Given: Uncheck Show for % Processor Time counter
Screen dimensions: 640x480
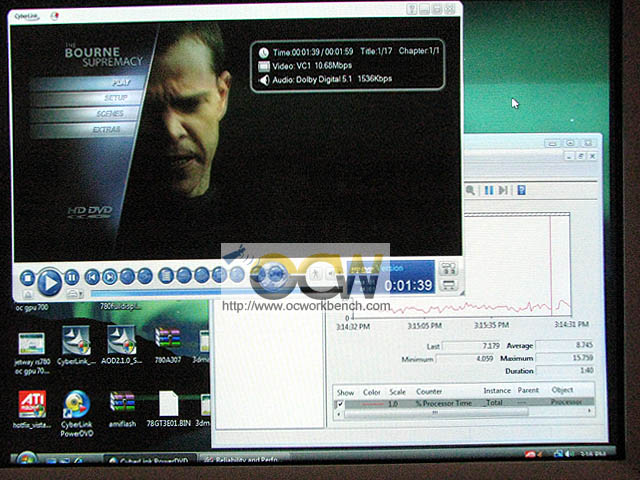Looking at the screenshot, I should pos(340,404).
